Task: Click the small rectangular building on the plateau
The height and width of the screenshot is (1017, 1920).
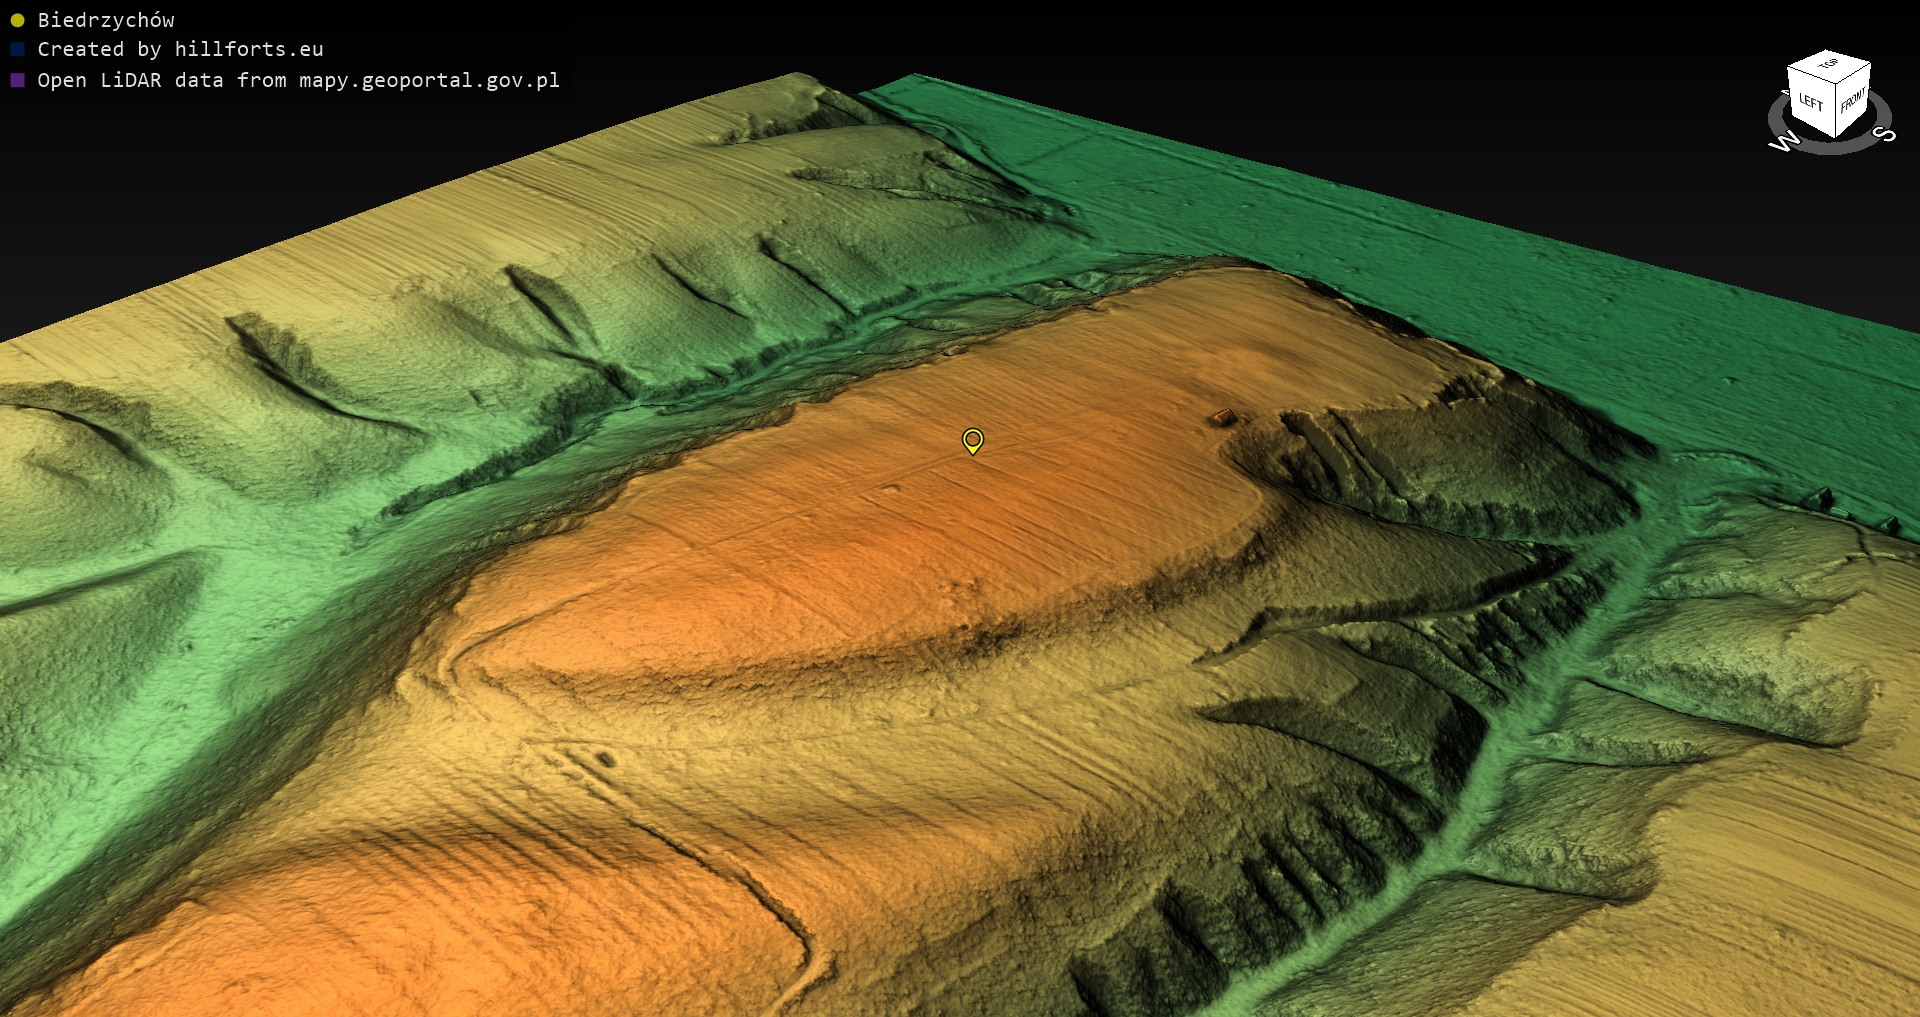Action: (x=1222, y=416)
